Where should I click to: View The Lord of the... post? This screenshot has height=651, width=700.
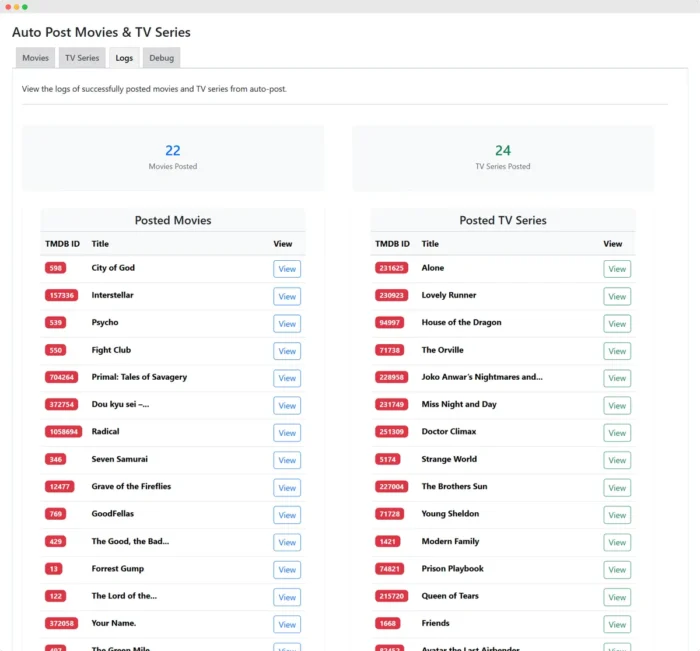pyautogui.click(x=287, y=597)
